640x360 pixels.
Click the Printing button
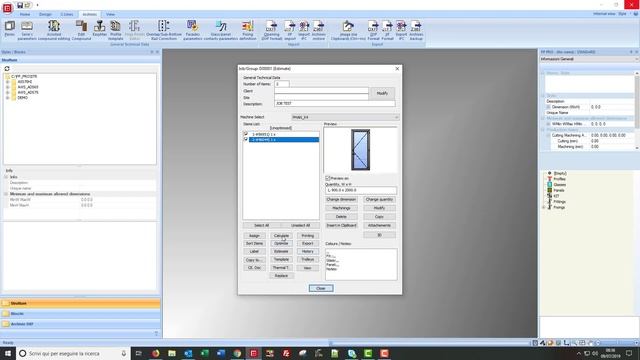tap(308, 236)
